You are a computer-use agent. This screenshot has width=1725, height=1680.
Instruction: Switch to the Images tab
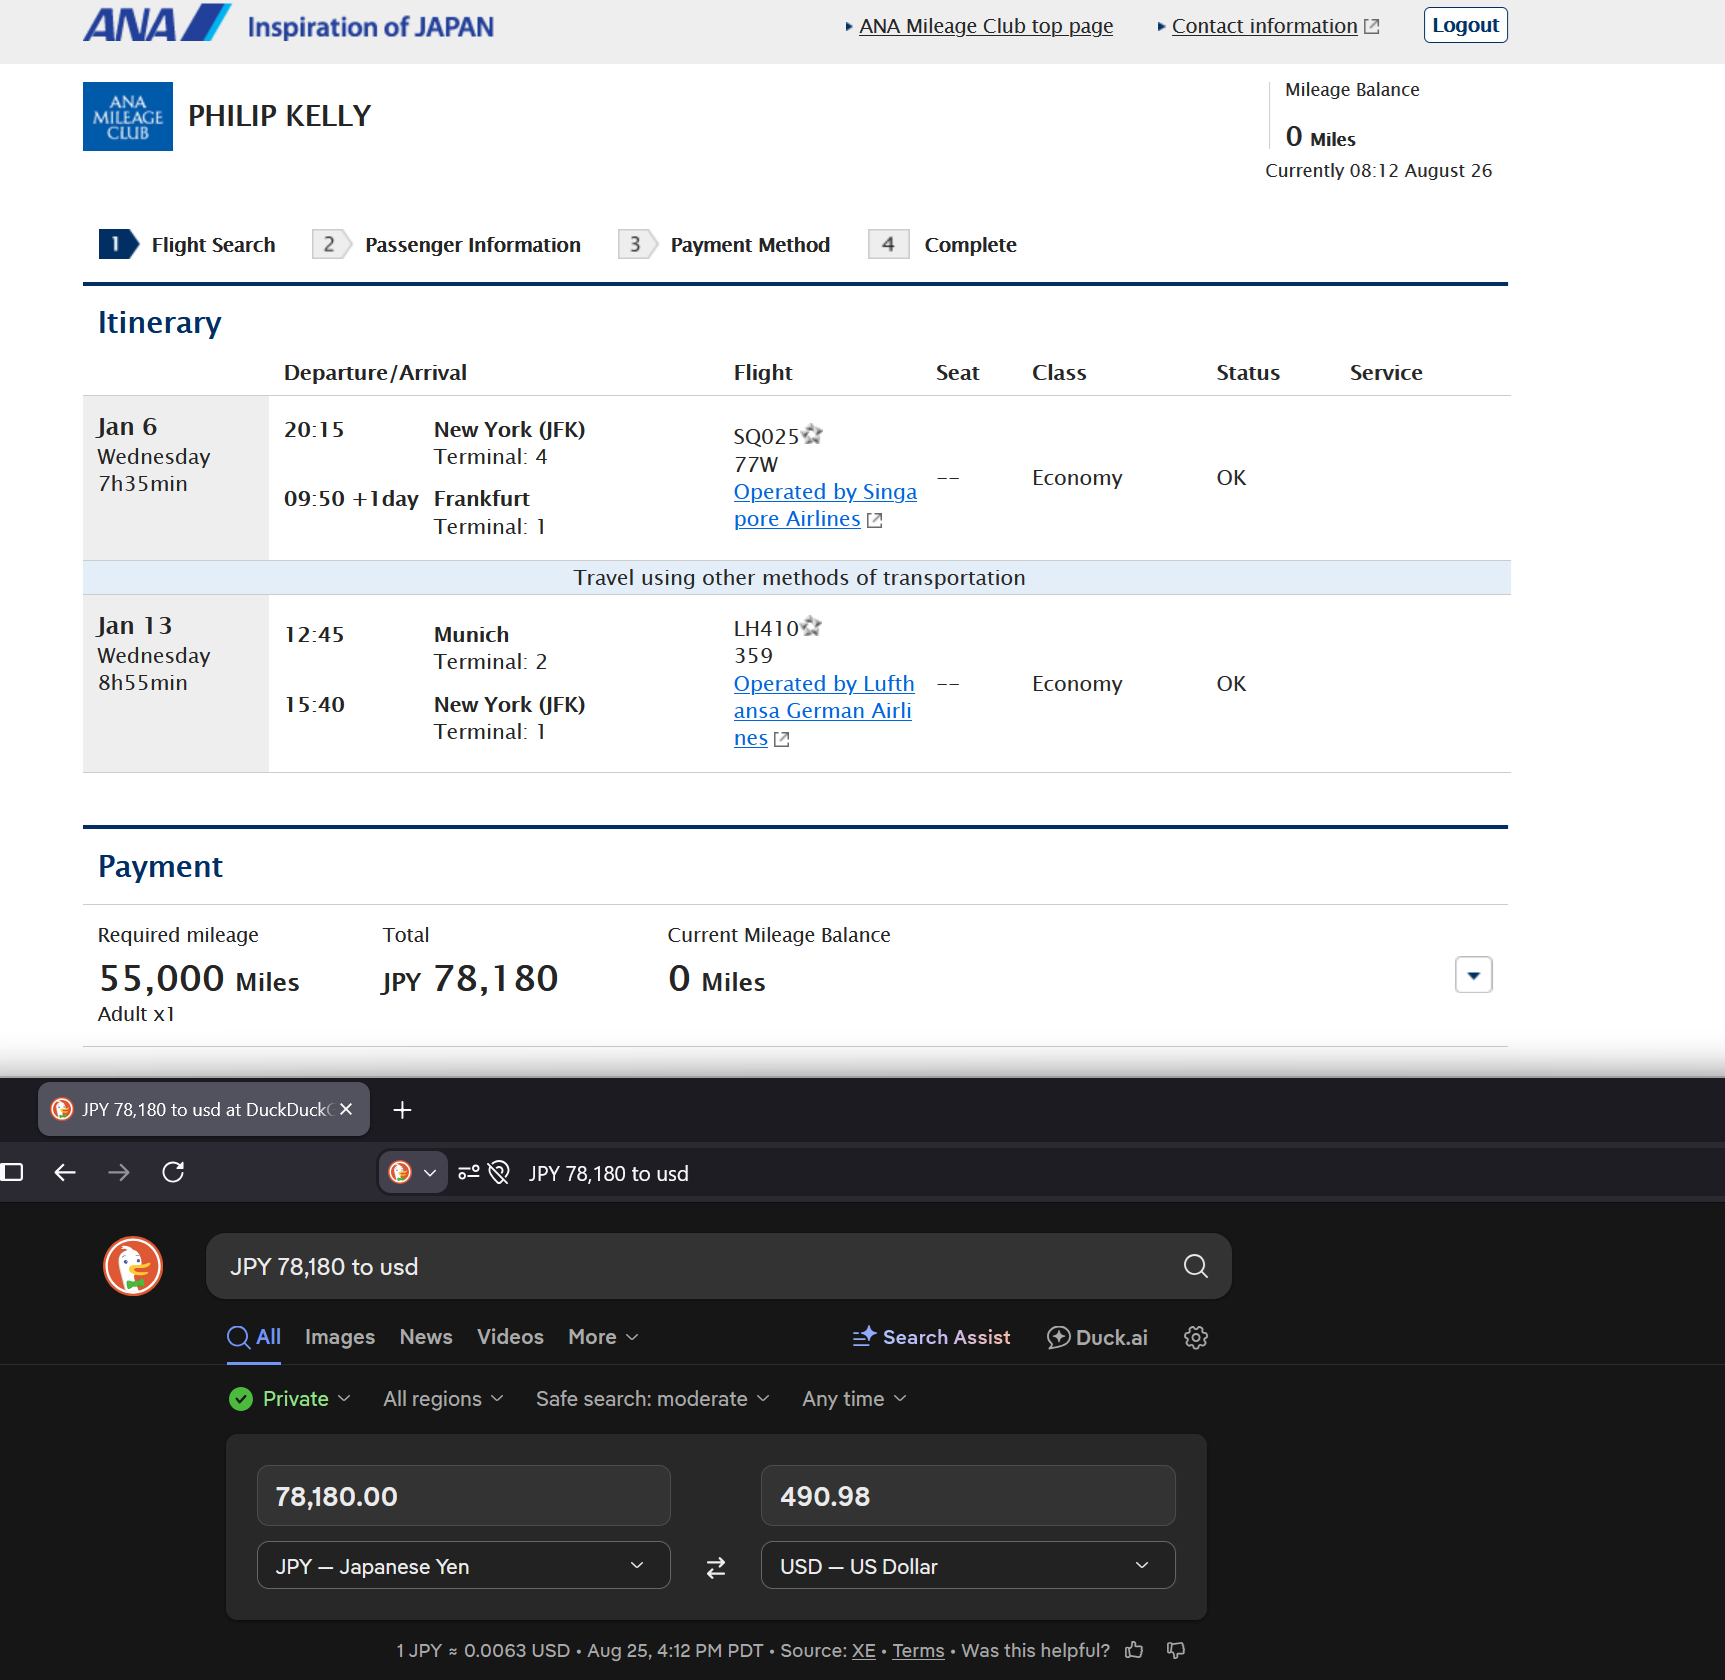click(340, 1337)
